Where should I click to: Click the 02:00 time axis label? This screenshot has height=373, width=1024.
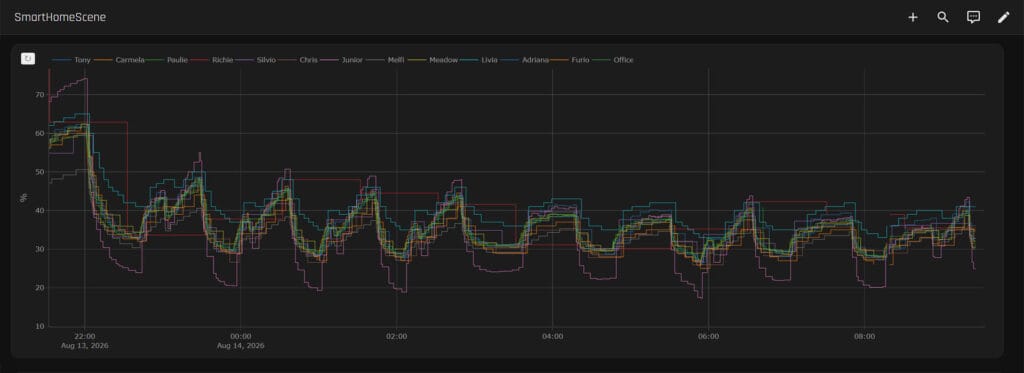(x=396, y=336)
